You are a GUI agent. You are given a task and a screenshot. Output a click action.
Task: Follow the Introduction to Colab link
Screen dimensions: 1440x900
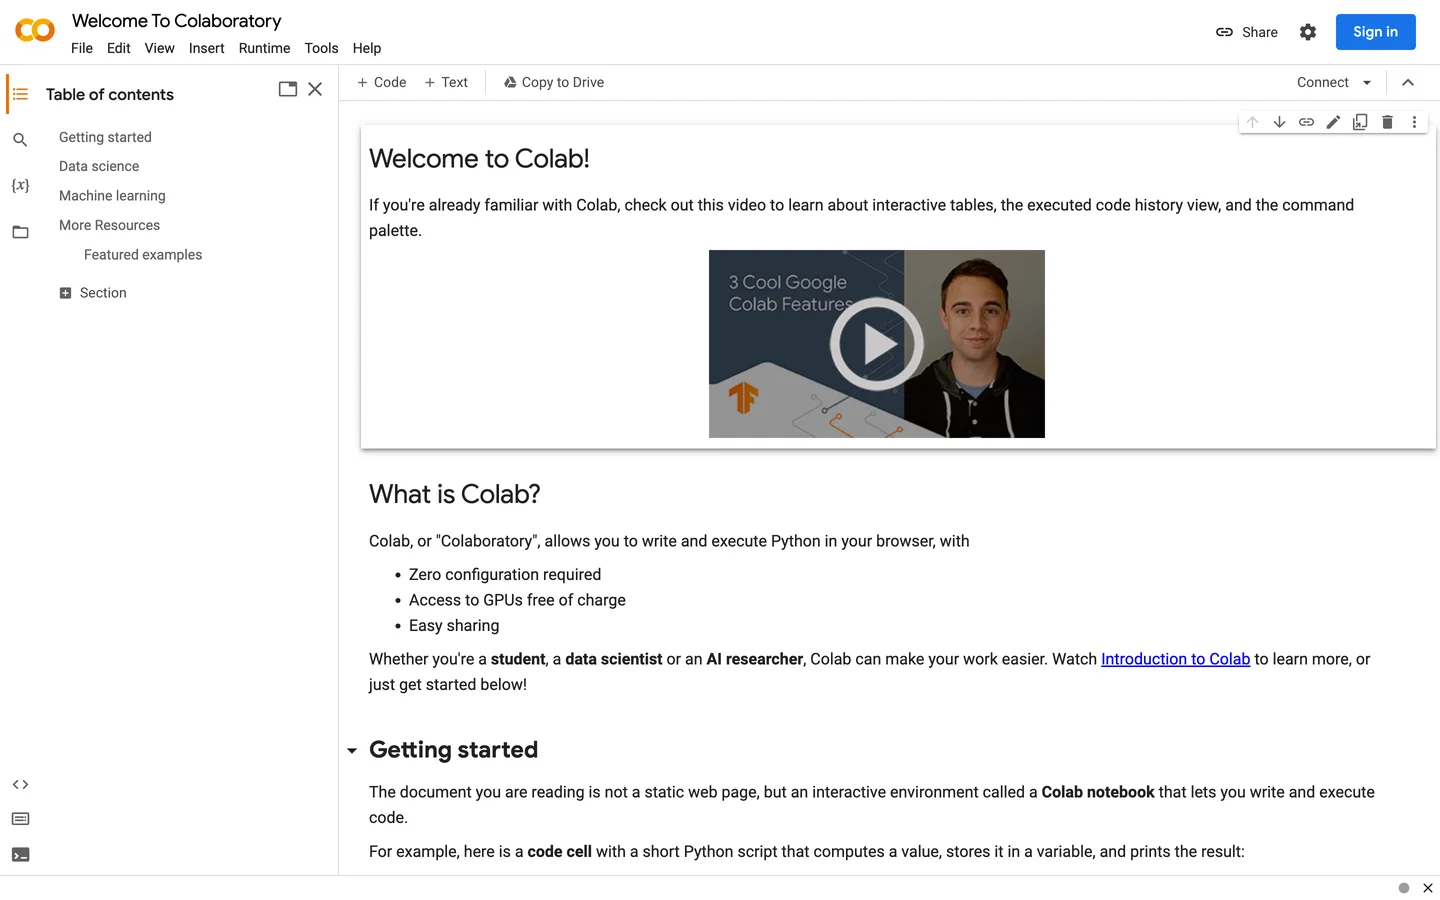click(1175, 659)
